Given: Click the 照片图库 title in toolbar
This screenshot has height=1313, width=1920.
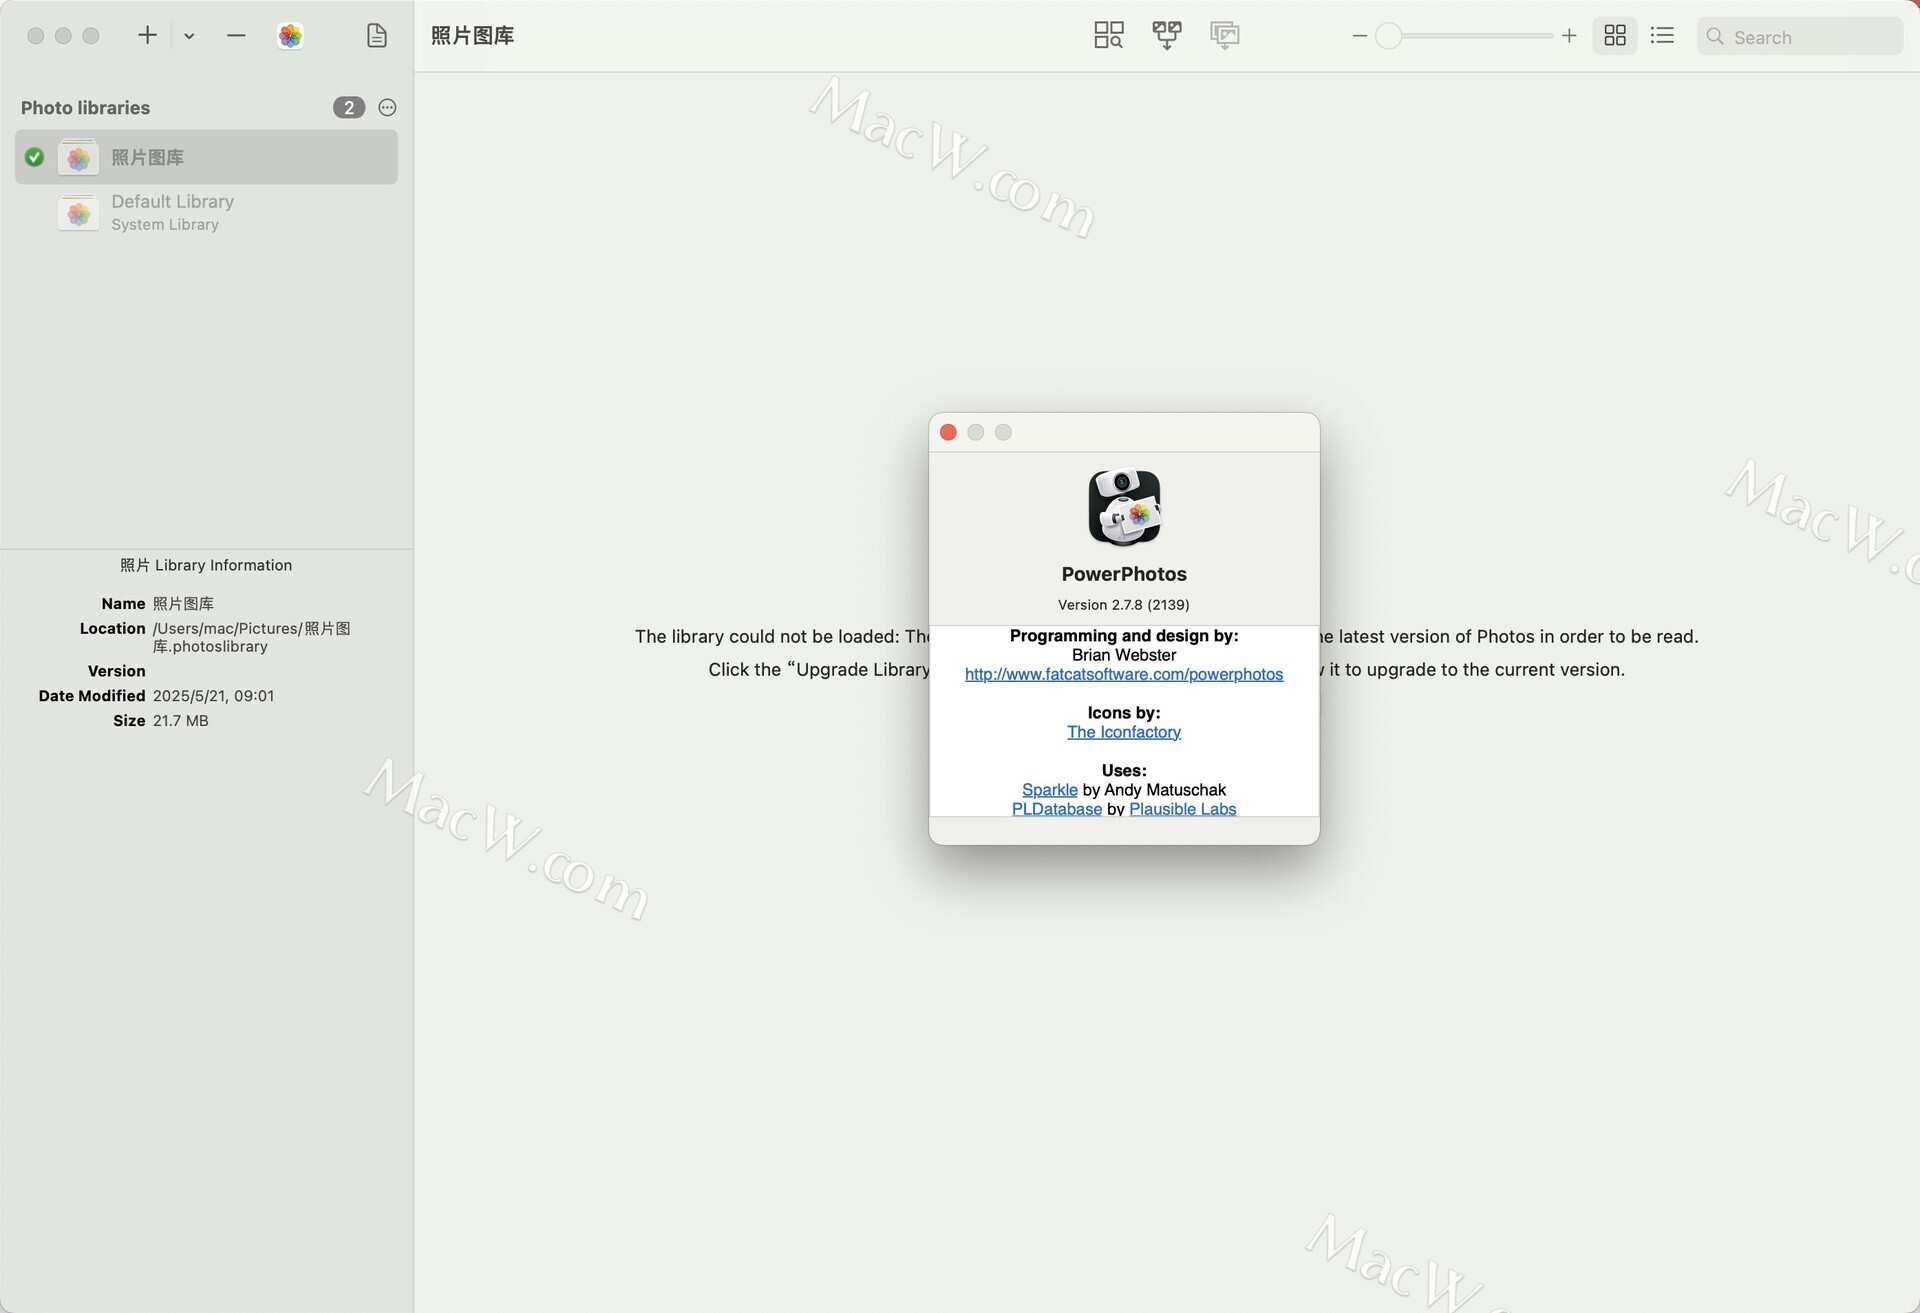Looking at the screenshot, I should (x=473, y=36).
